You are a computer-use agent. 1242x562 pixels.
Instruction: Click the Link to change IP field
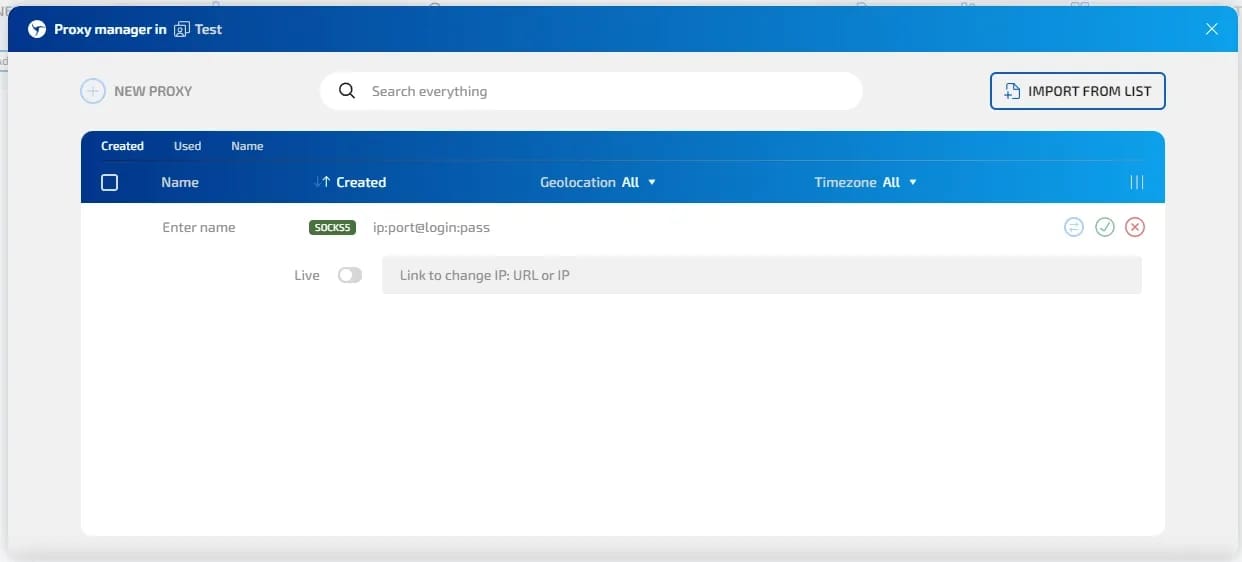(762, 275)
